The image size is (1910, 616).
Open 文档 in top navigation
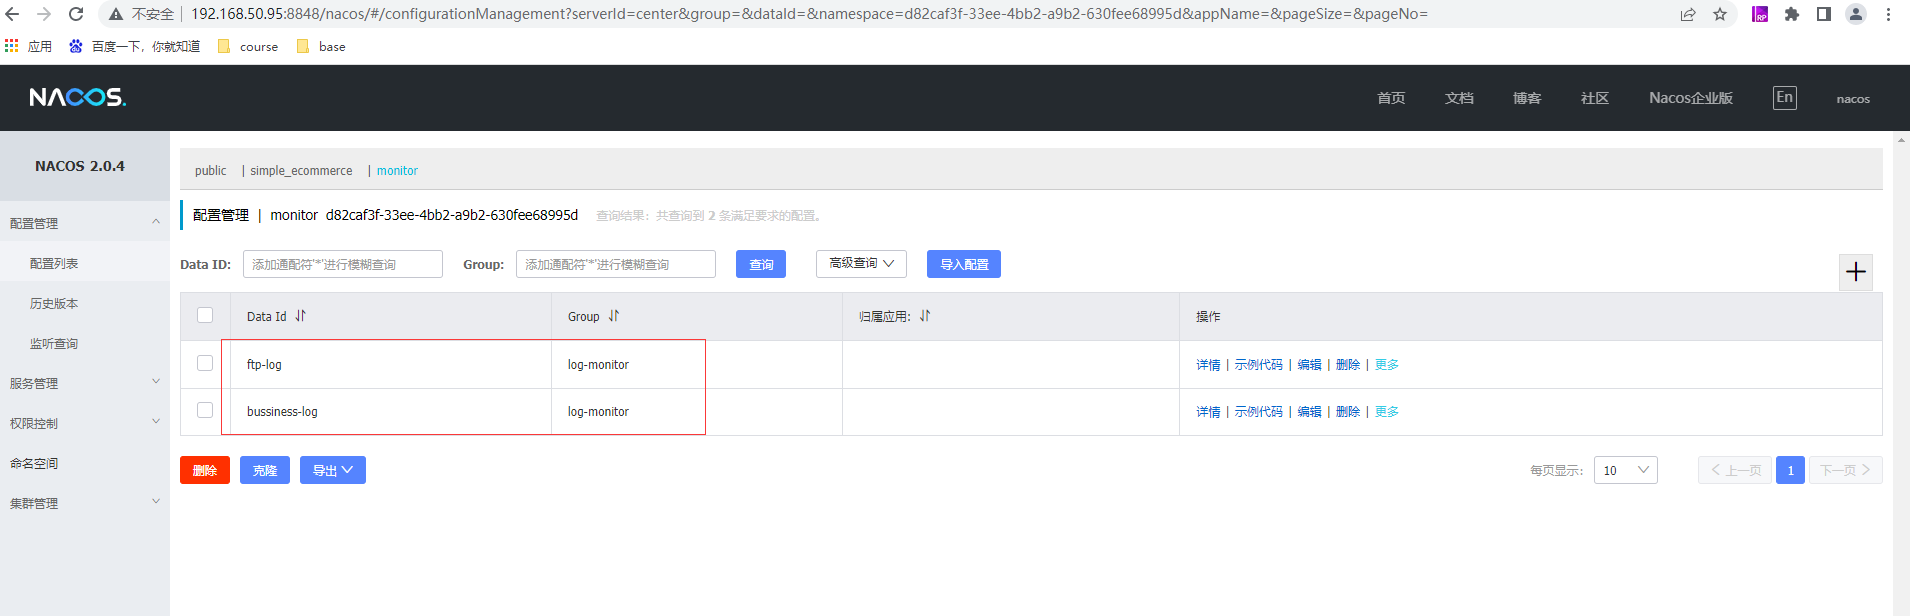1459,98
